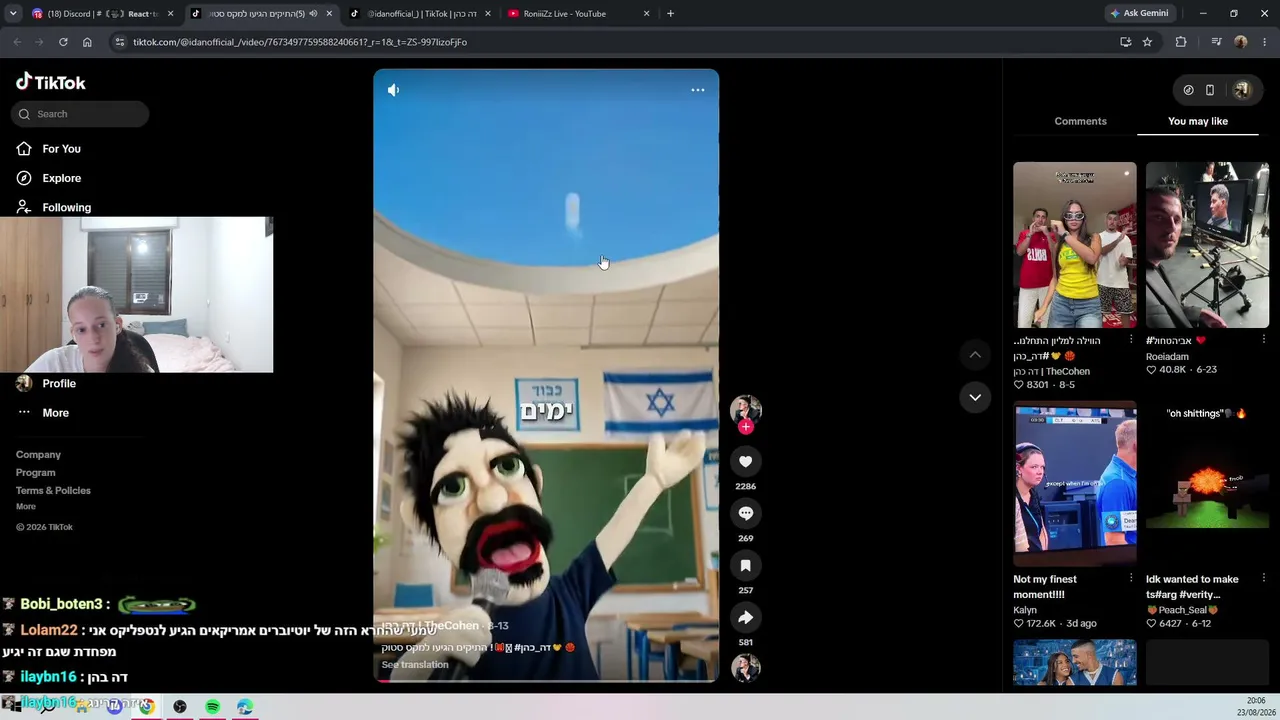Screen dimensions: 1280x720
Task: Close the RoniiiZz Live YouTube tab
Action: pyautogui.click(x=646, y=14)
